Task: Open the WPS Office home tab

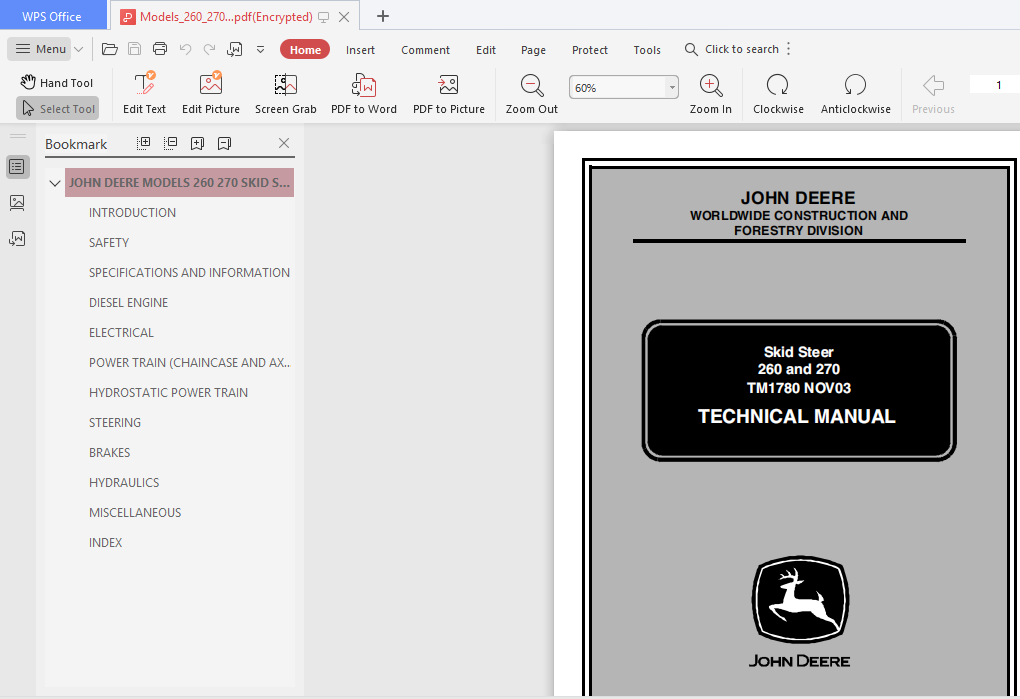Action: pos(53,16)
